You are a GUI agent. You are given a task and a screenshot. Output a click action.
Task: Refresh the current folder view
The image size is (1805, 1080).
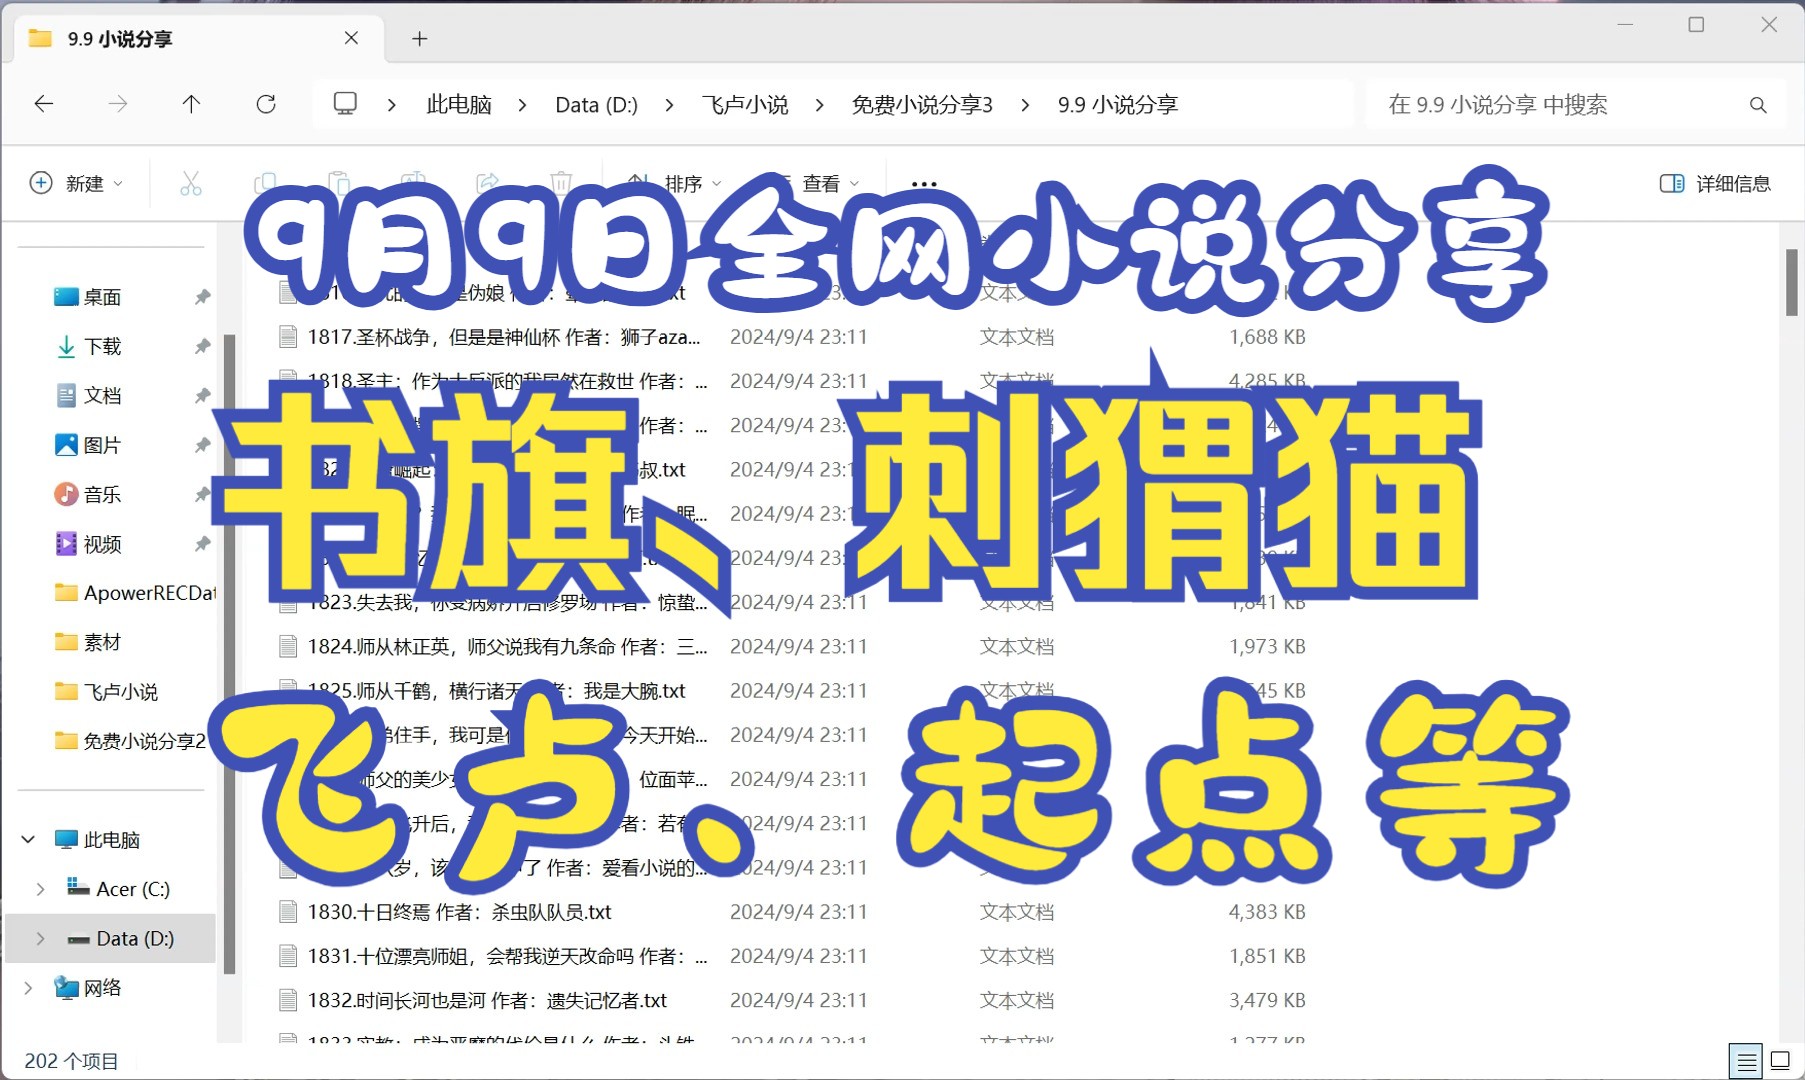(266, 104)
